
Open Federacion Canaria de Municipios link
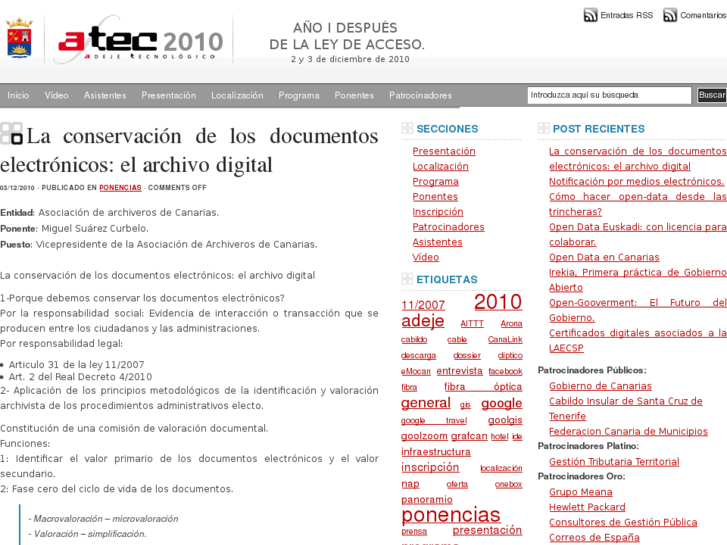pyautogui.click(x=628, y=431)
